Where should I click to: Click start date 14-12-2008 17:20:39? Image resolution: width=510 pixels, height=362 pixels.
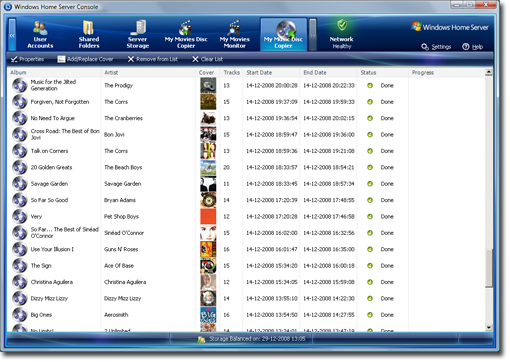272,200
